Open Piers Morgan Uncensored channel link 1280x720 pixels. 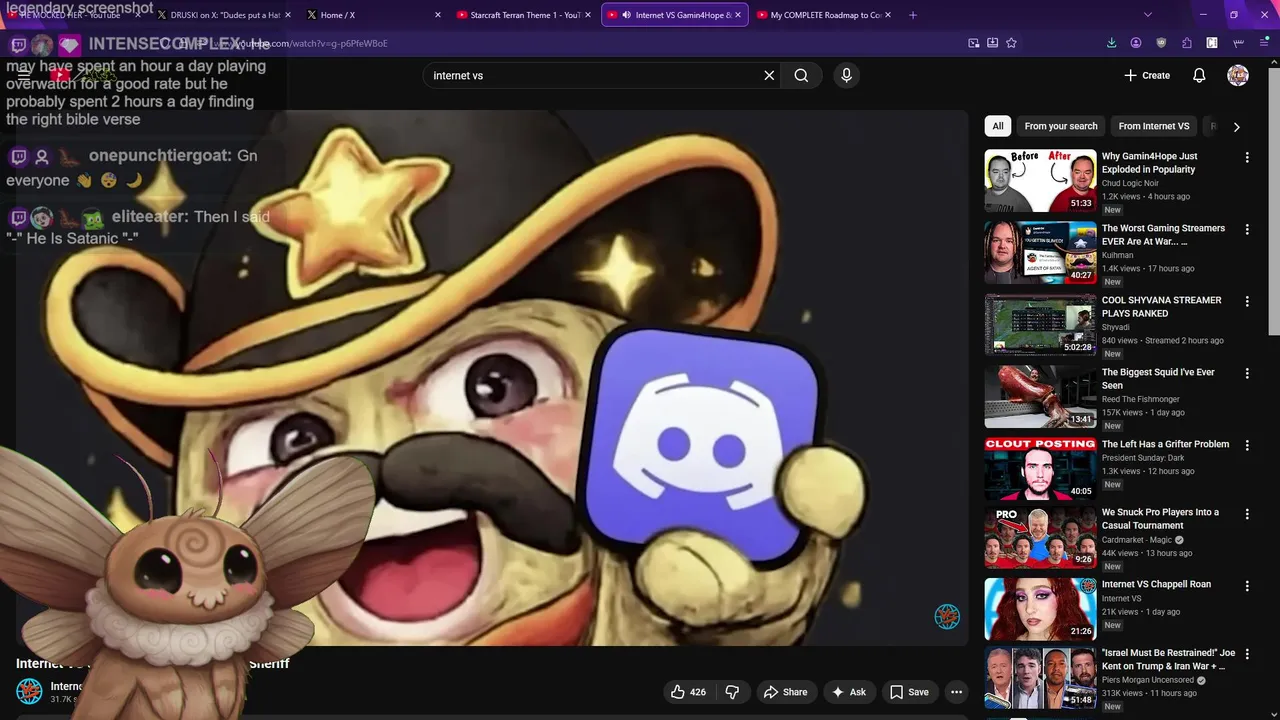click(x=1148, y=680)
